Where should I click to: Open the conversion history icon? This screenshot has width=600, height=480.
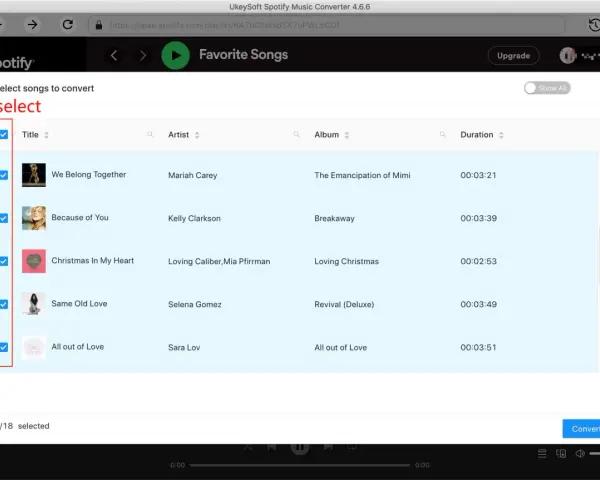click(x=594, y=25)
